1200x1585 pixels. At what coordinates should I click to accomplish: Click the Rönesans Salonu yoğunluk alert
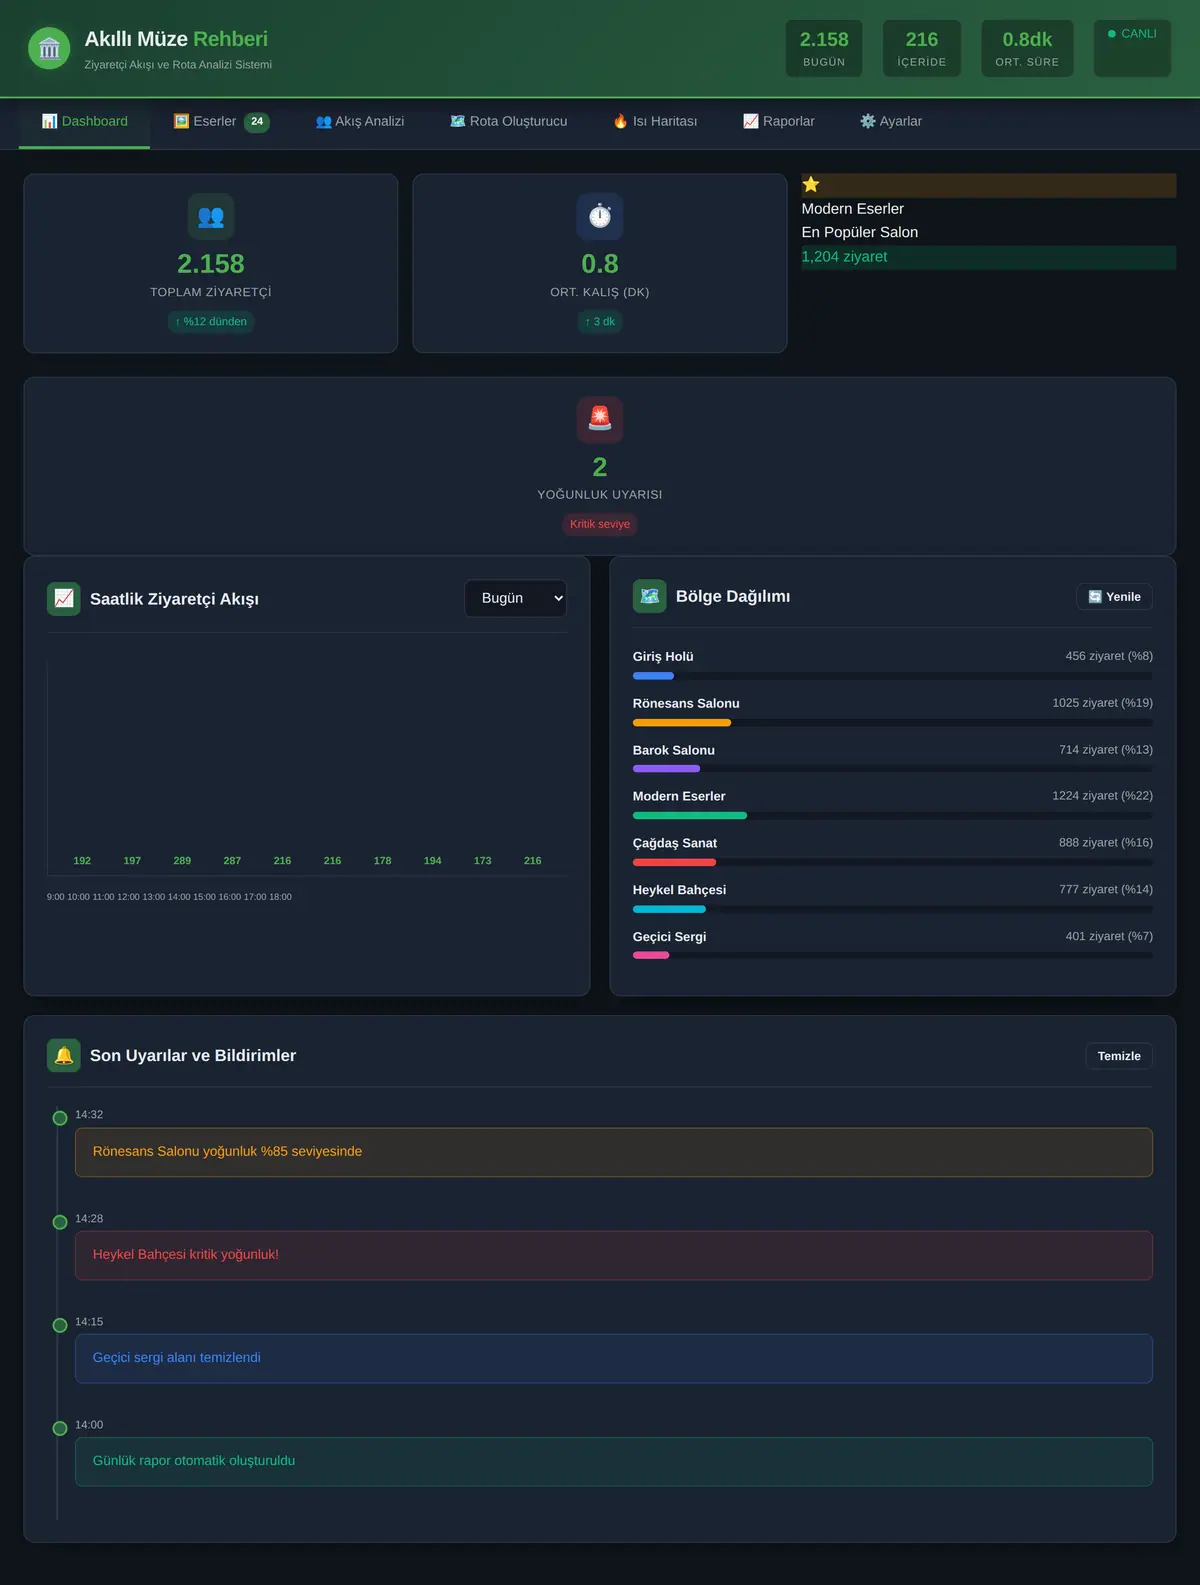(614, 1152)
